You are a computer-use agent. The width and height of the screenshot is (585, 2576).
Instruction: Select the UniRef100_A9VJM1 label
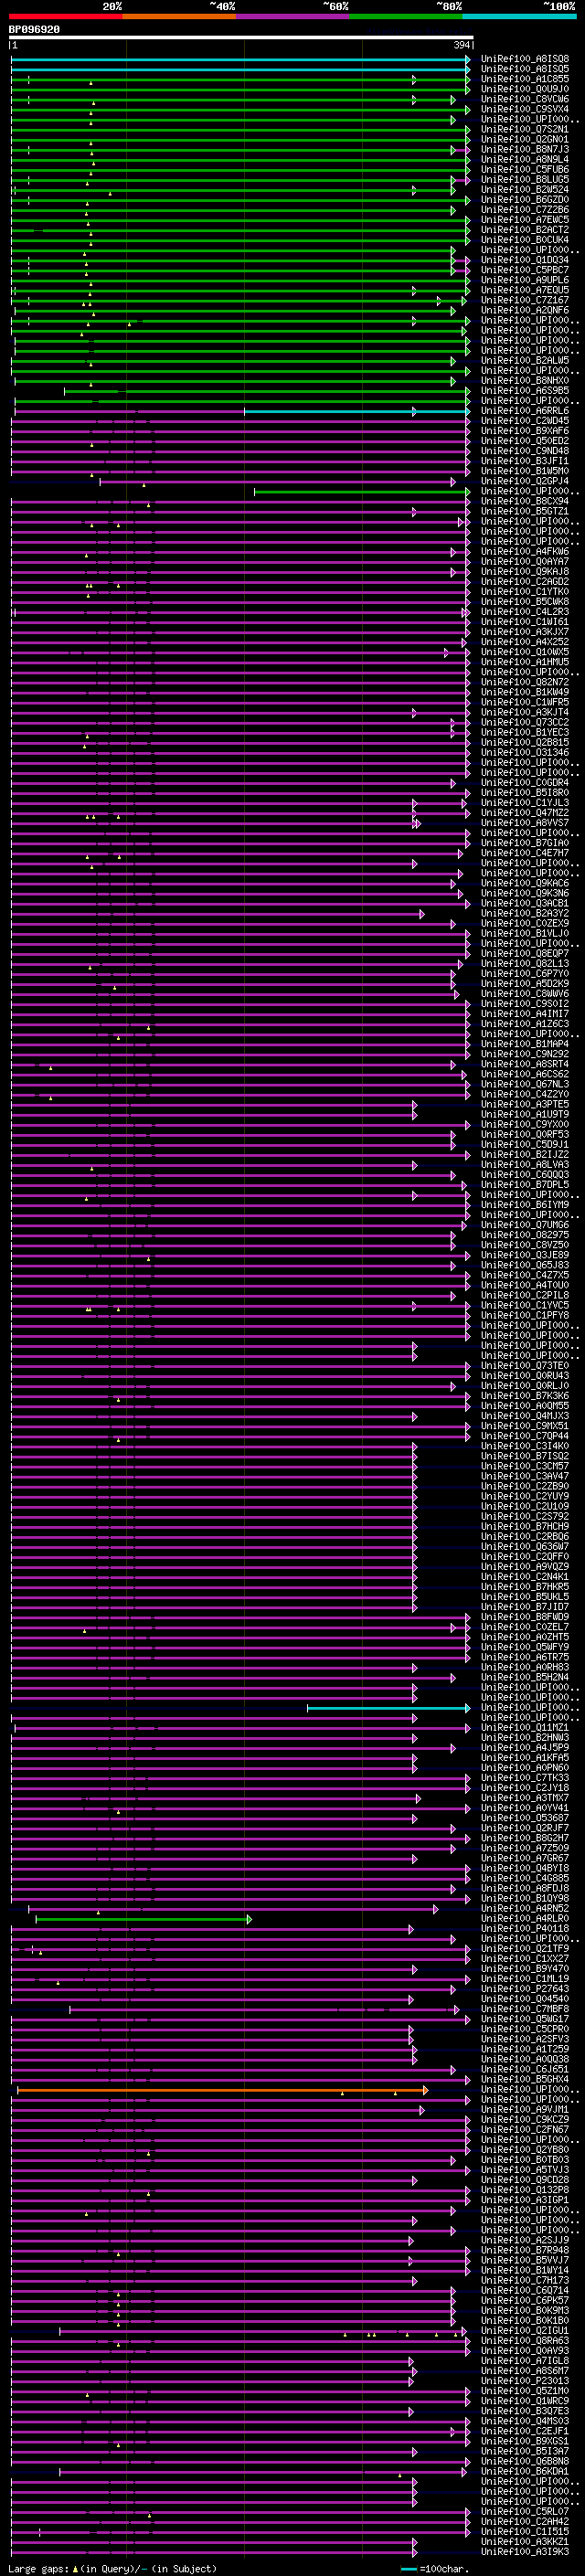tap(524, 2109)
